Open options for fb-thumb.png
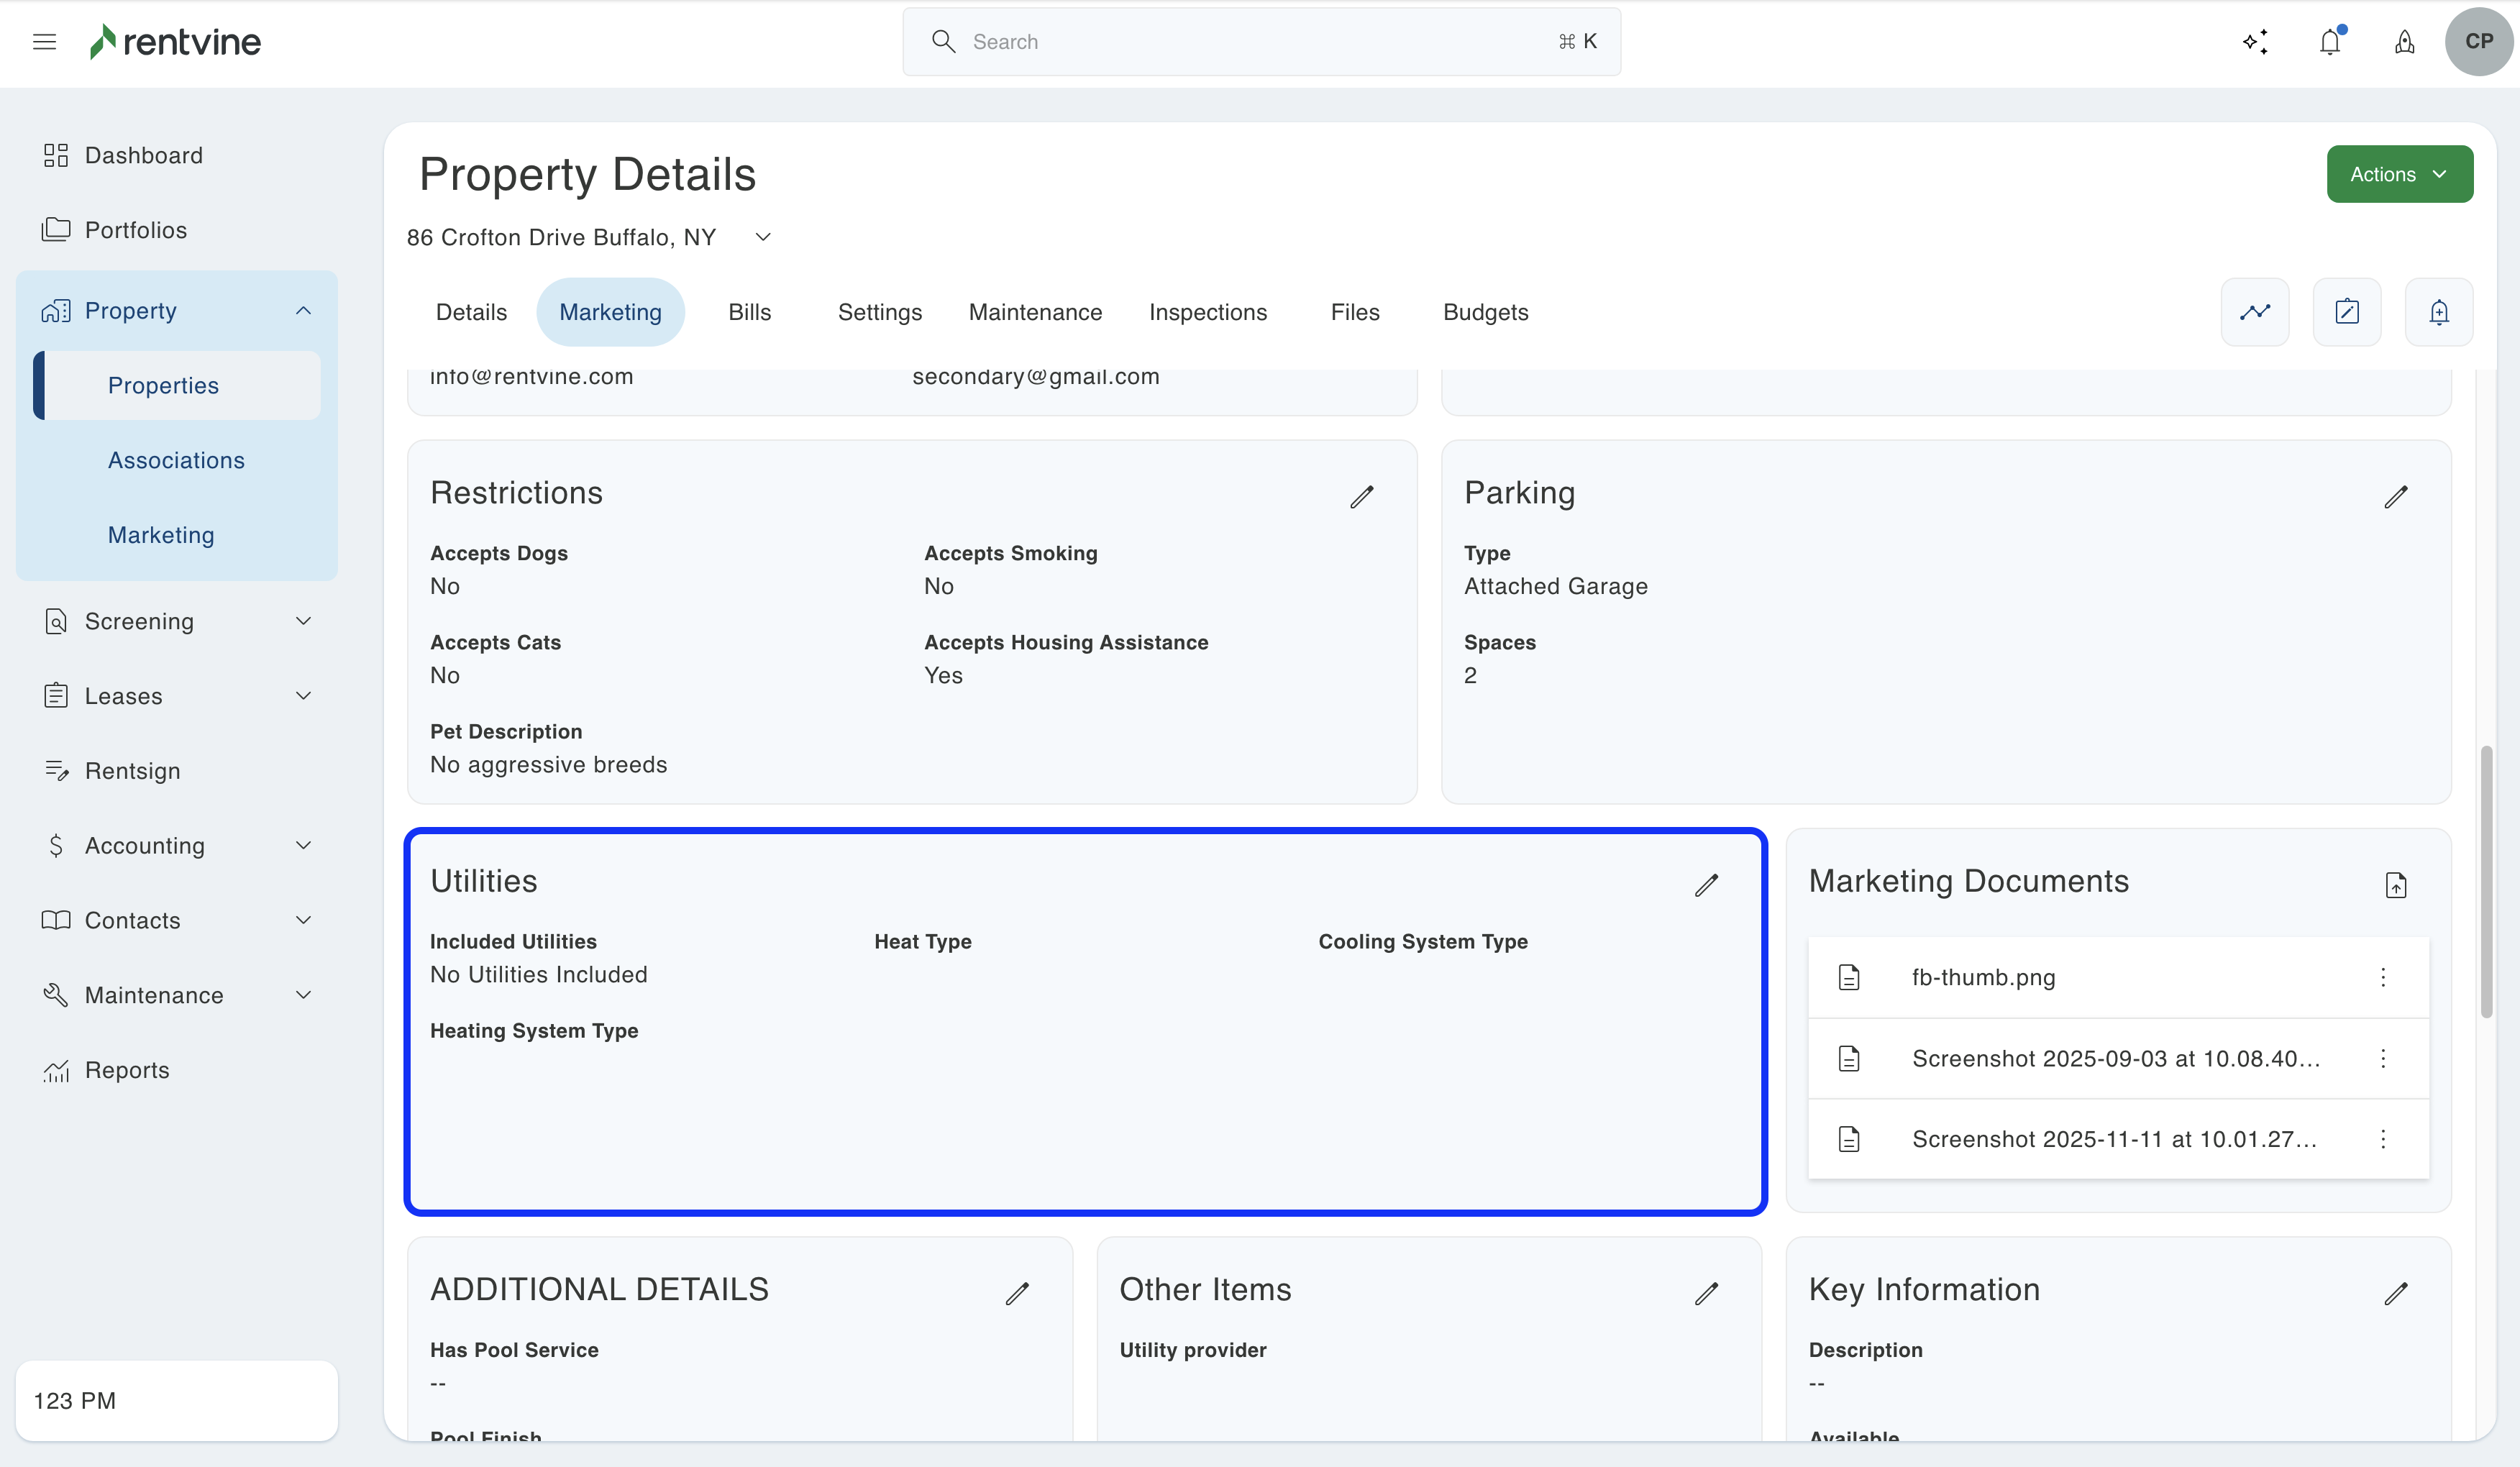This screenshot has width=2520, height=1467. point(2383,977)
